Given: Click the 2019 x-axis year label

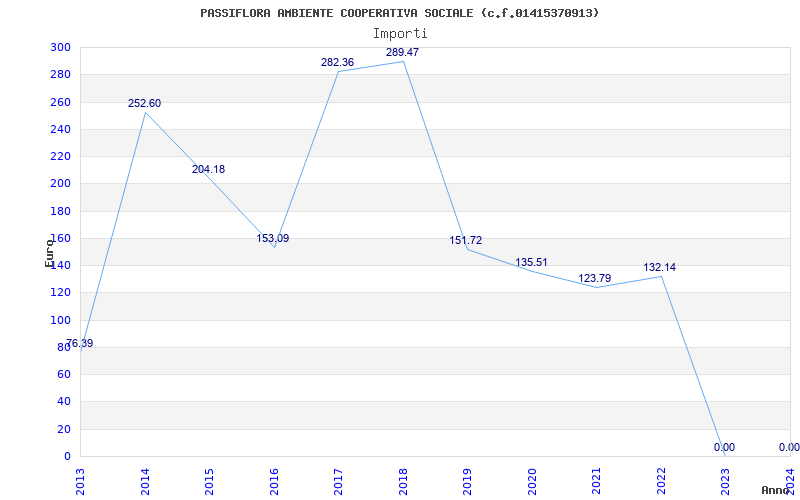Looking at the screenshot, I should tap(467, 481).
